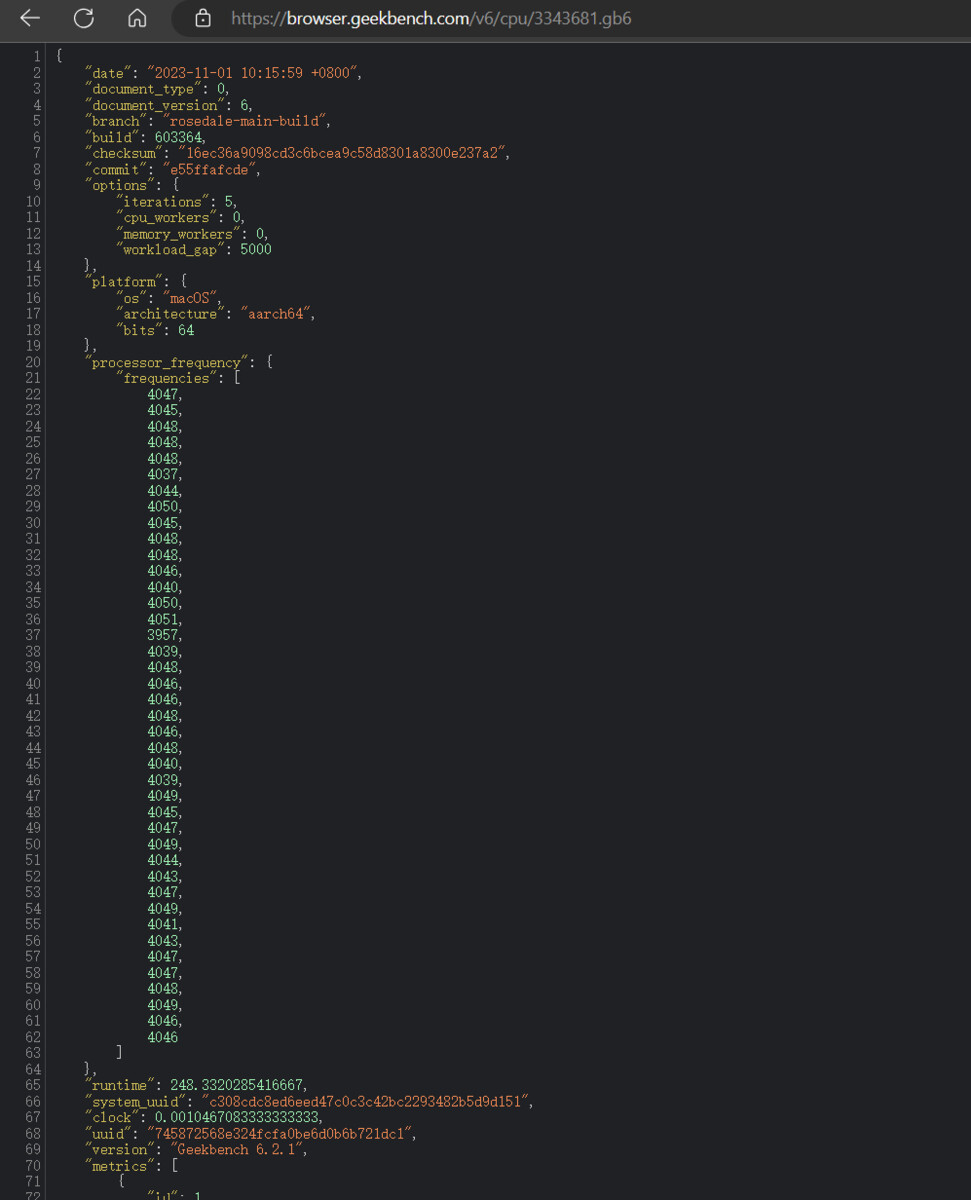
Task: Click the workload_gap value 5000
Action: pos(255,249)
